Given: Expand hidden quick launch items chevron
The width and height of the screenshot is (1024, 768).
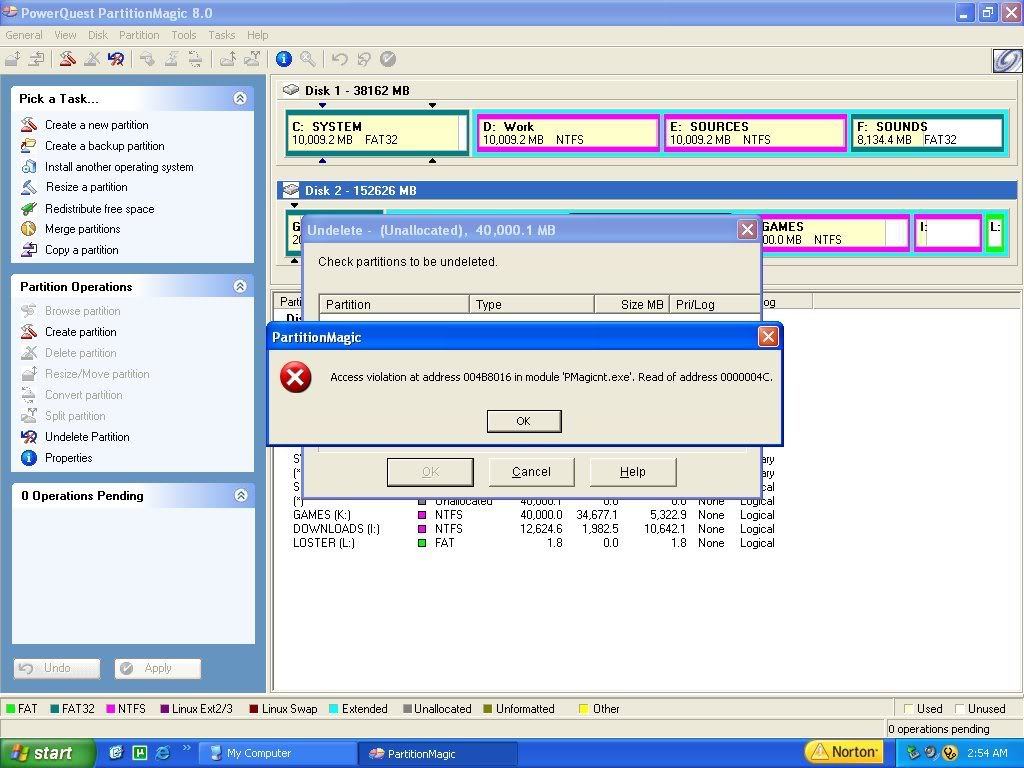Looking at the screenshot, I should click(x=187, y=748).
